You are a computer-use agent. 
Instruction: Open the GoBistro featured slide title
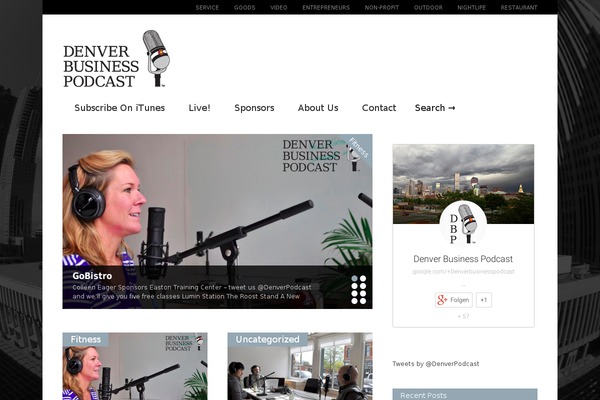point(92,276)
